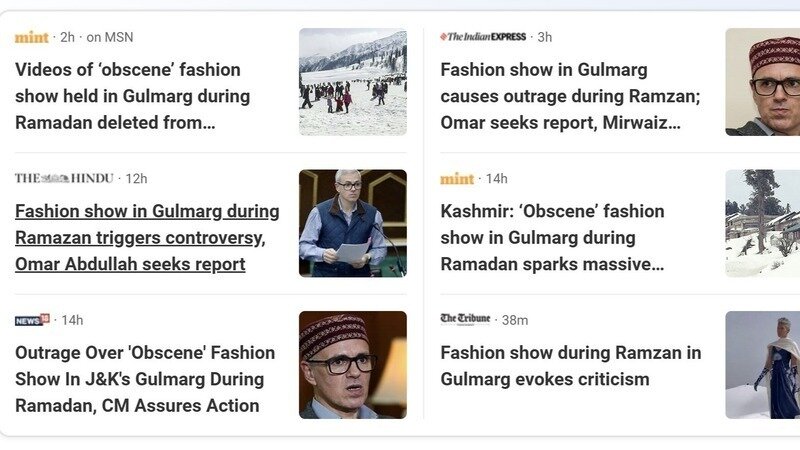Click The Indian Express publisher logo
This screenshot has height=450, width=800.
click(483, 37)
